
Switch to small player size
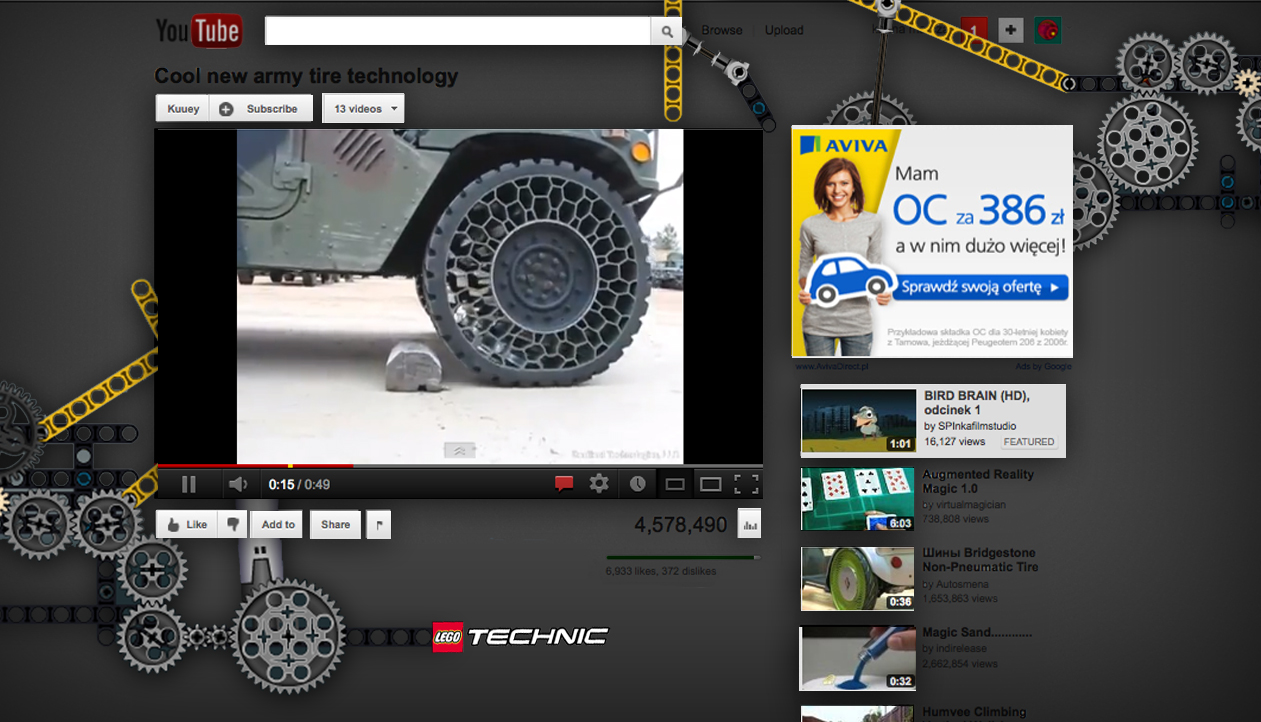[675, 485]
